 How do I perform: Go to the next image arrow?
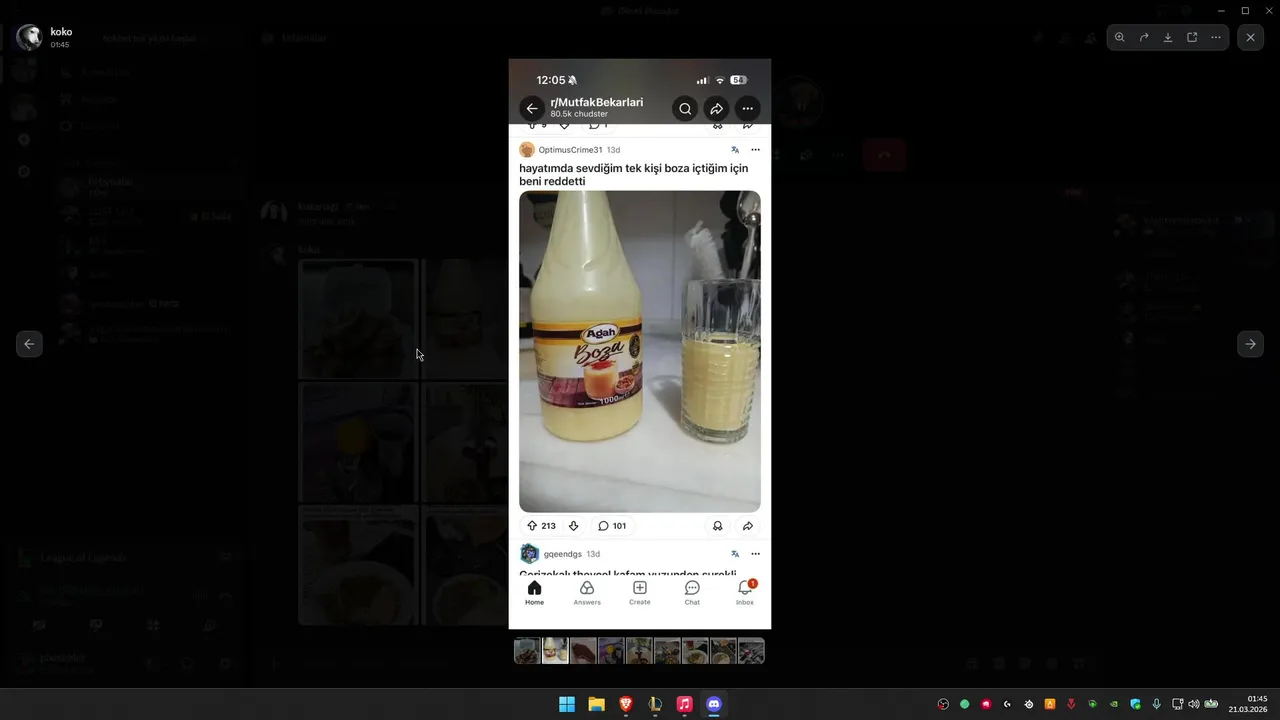tap(1250, 344)
